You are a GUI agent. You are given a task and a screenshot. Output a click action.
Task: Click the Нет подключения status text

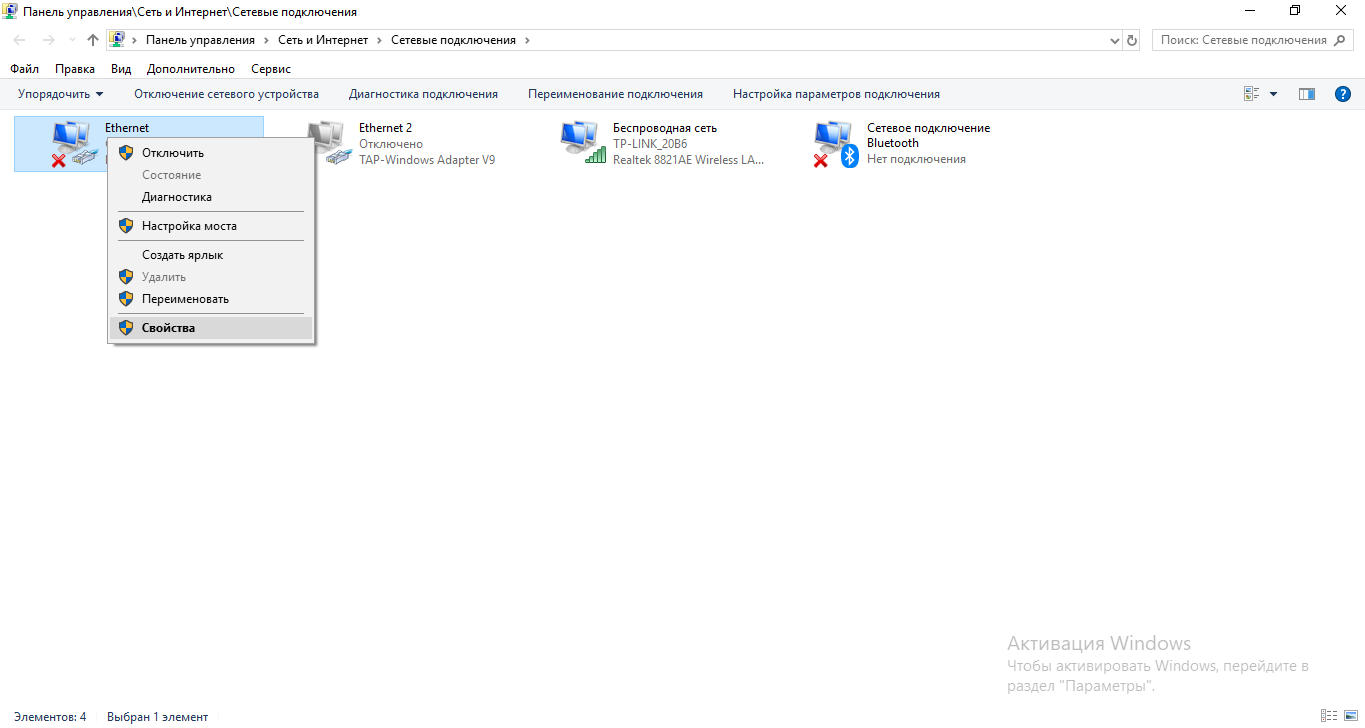tap(916, 159)
